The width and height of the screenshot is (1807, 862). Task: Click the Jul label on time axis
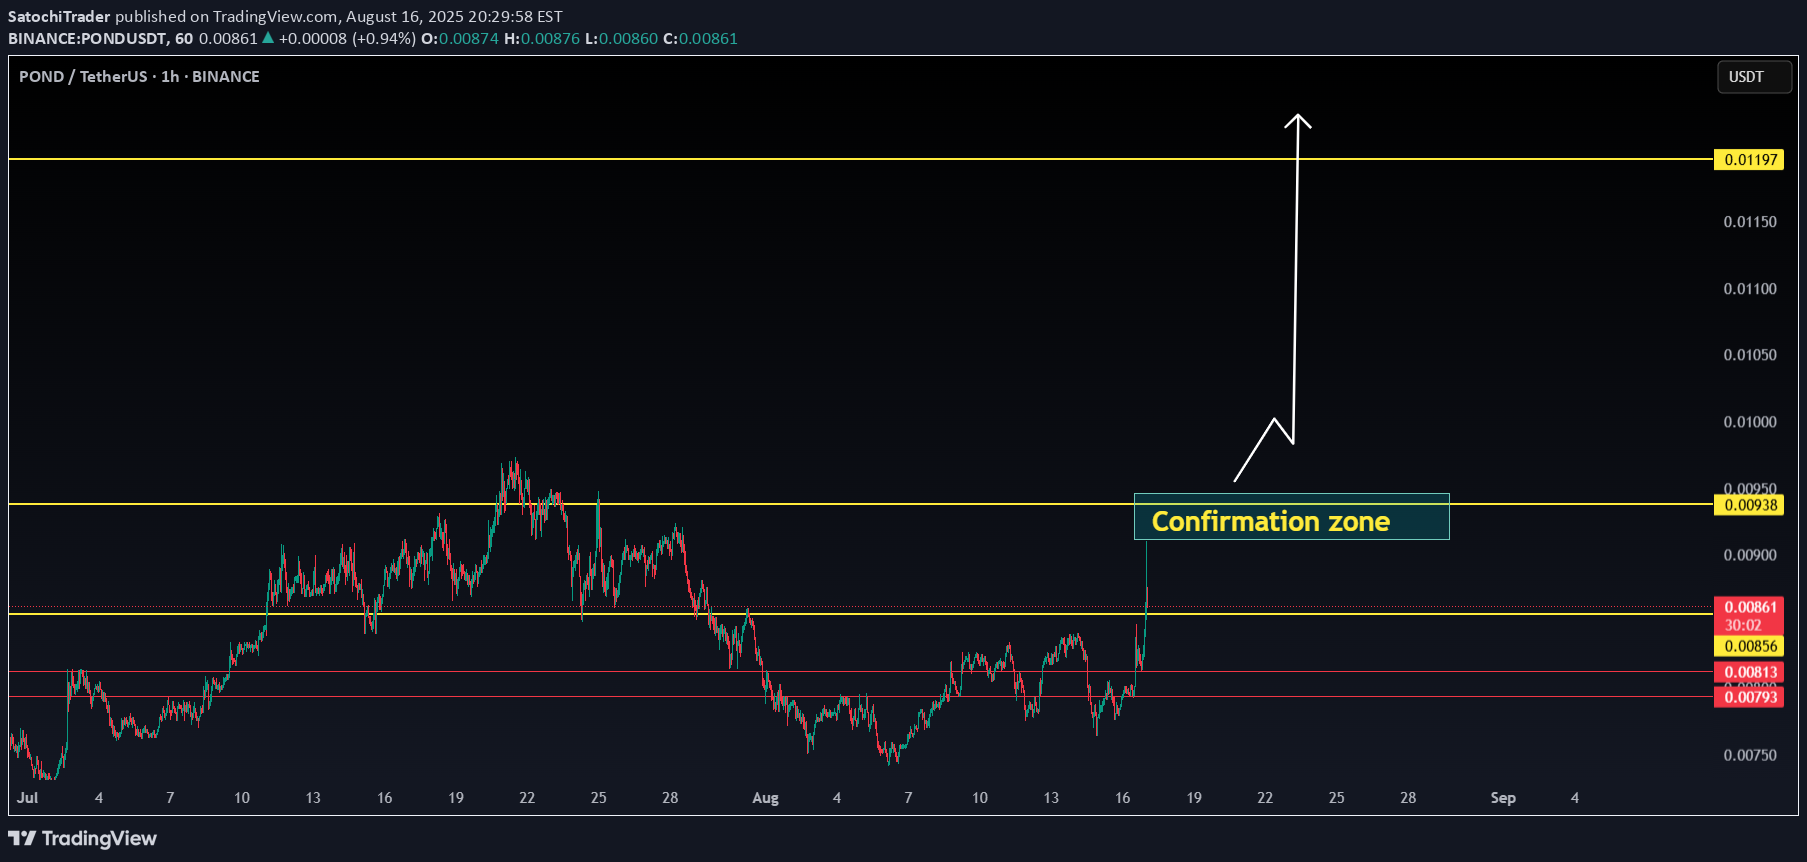28,798
